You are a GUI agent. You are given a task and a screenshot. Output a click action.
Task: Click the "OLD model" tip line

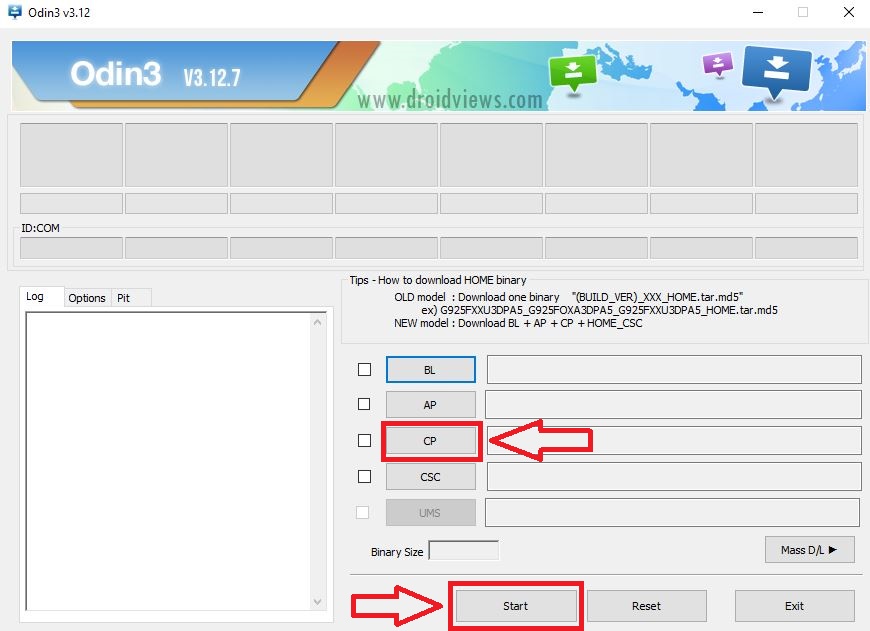tap(569, 297)
